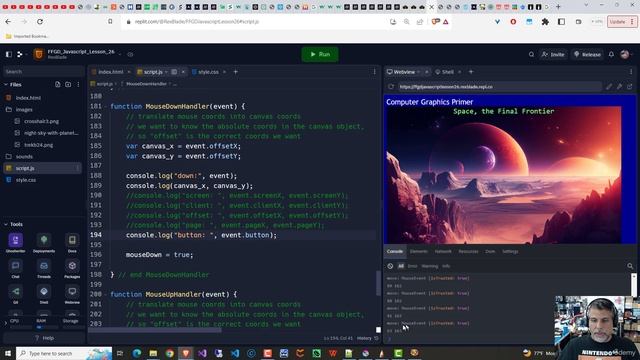The image size is (640, 360).
Task: Click editor horizontal scrollbar
Action: click(x=154, y=330)
